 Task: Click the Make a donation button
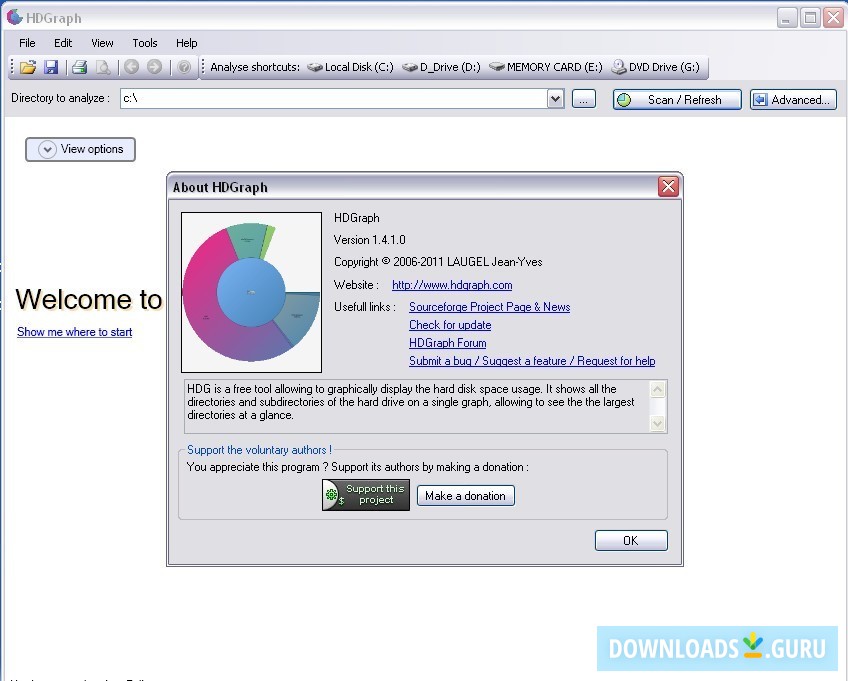pyautogui.click(x=466, y=496)
